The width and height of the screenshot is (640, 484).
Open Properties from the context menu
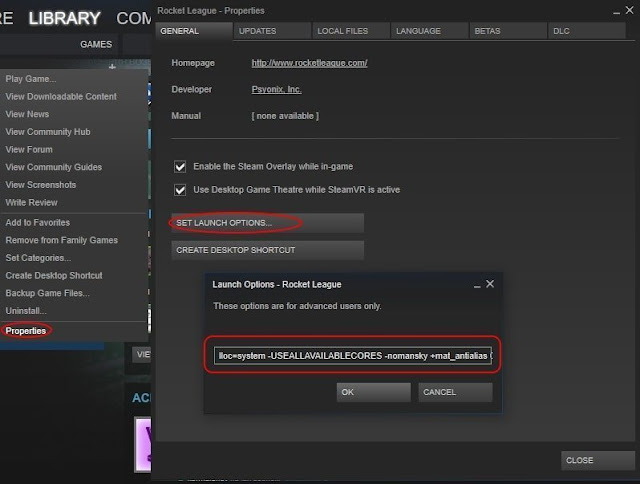26,331
